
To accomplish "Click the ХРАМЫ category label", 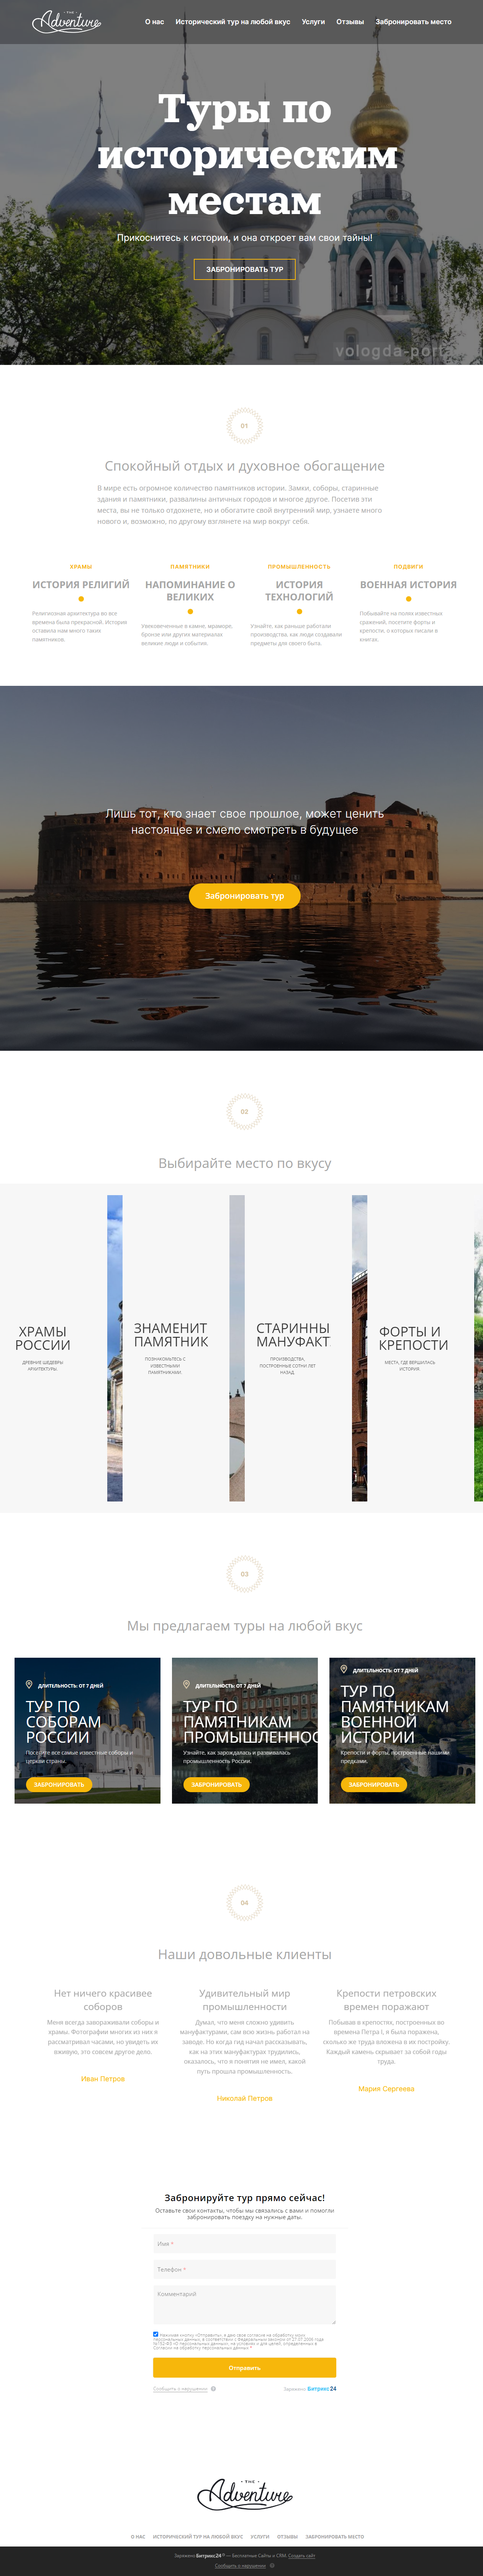I will click(81, 567).
